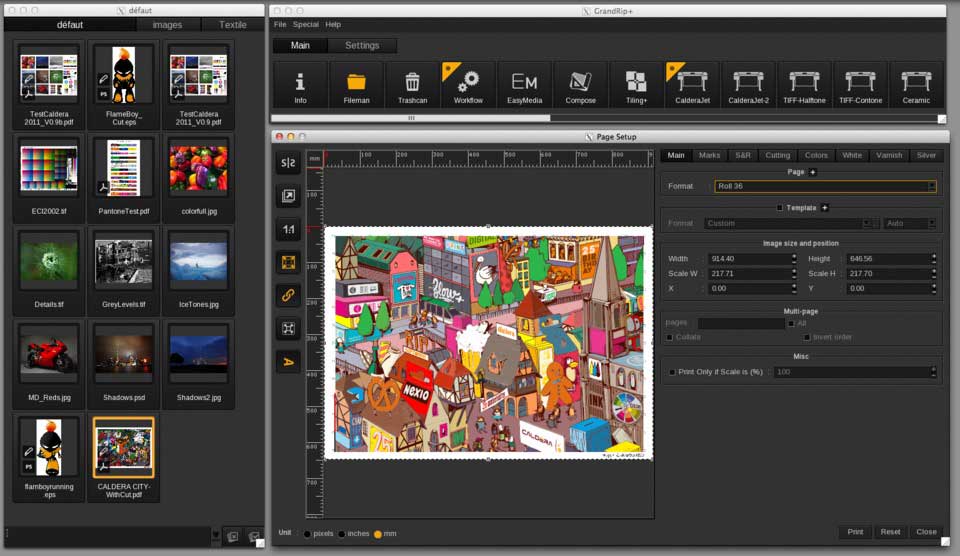Add a template using the plus icon
Image resolution: width=960 pixels, height=556 pixels.
pyautogui.click(x=825, y=208)
